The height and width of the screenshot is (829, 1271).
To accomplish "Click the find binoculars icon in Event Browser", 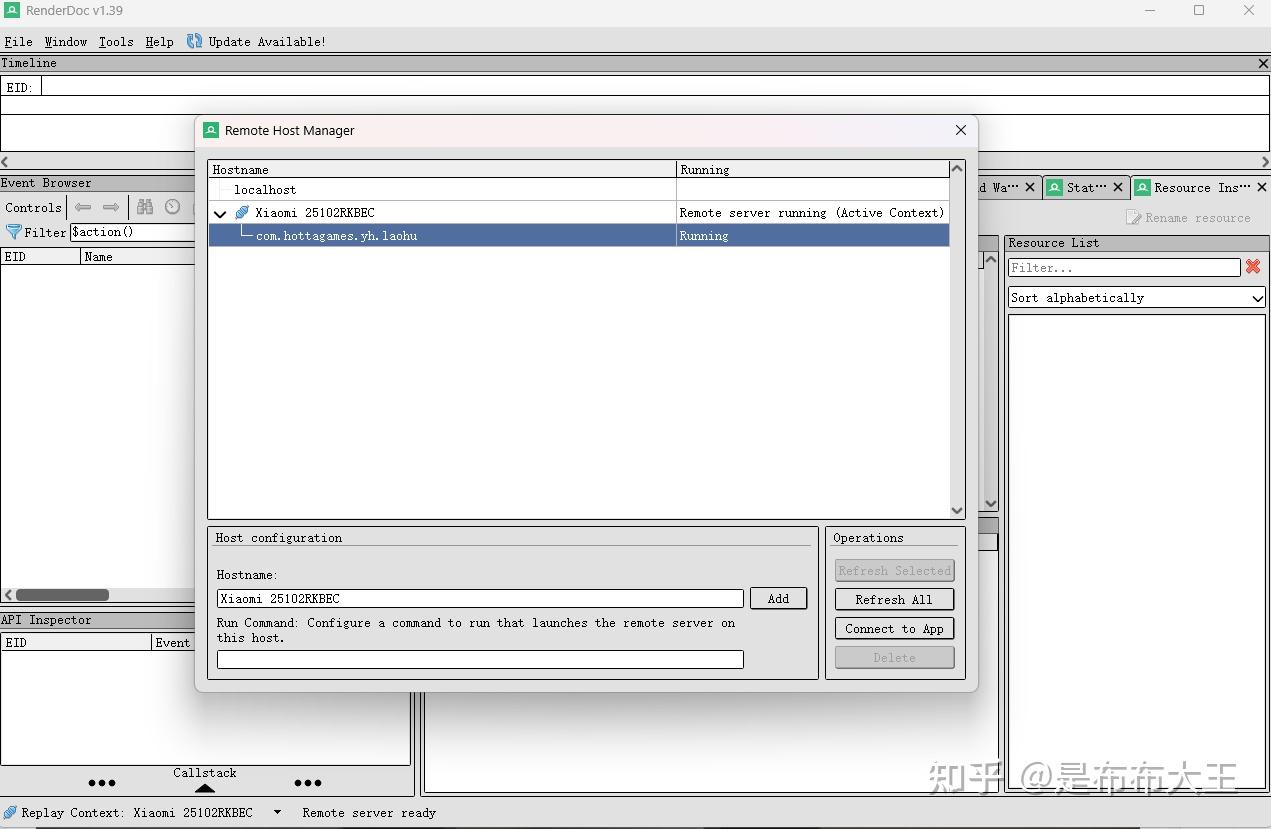I will (x=145, y=207).
